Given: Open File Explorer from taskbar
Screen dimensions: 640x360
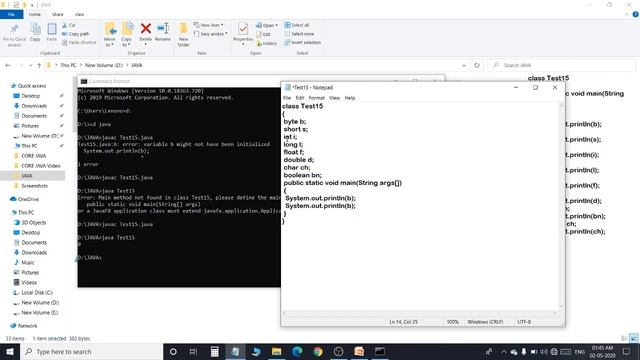Looking at the screenshot, I should (x=276, y=351).
